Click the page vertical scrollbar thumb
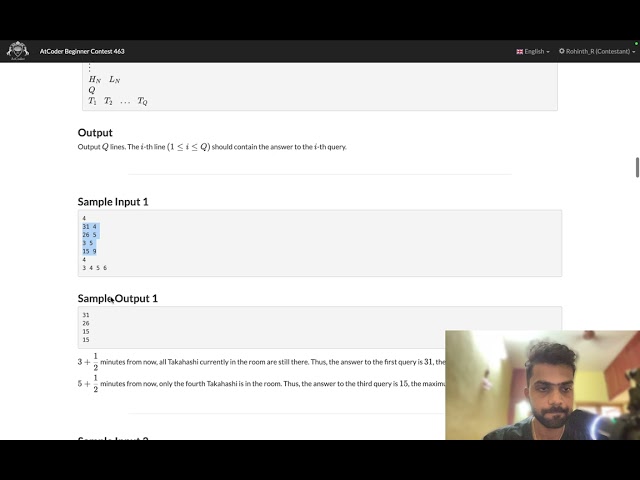Screen dimensions: 640x480 (x=637, y=167)
